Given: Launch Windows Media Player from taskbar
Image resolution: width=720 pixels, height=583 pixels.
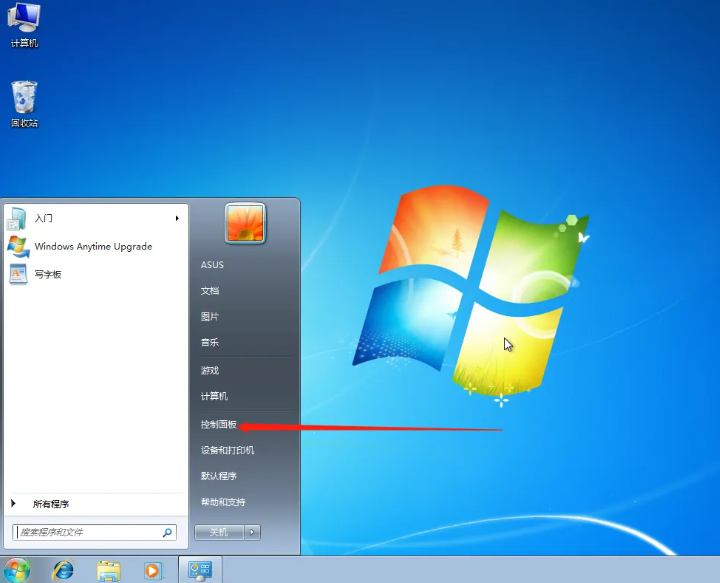Looking at the screenshot, I should [152, 570].
